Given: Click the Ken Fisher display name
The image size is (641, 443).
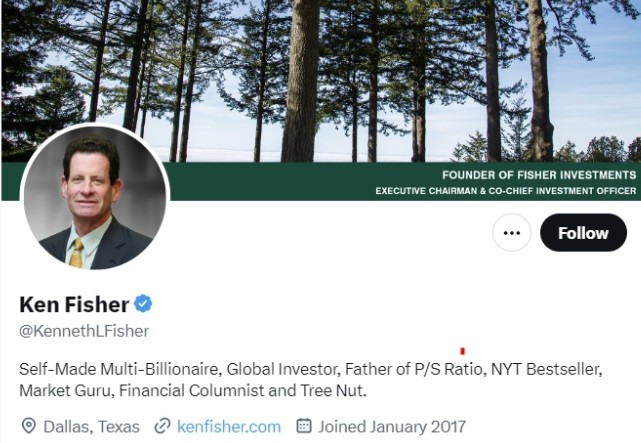Looking at the screenshot, I should pos(74,304).
